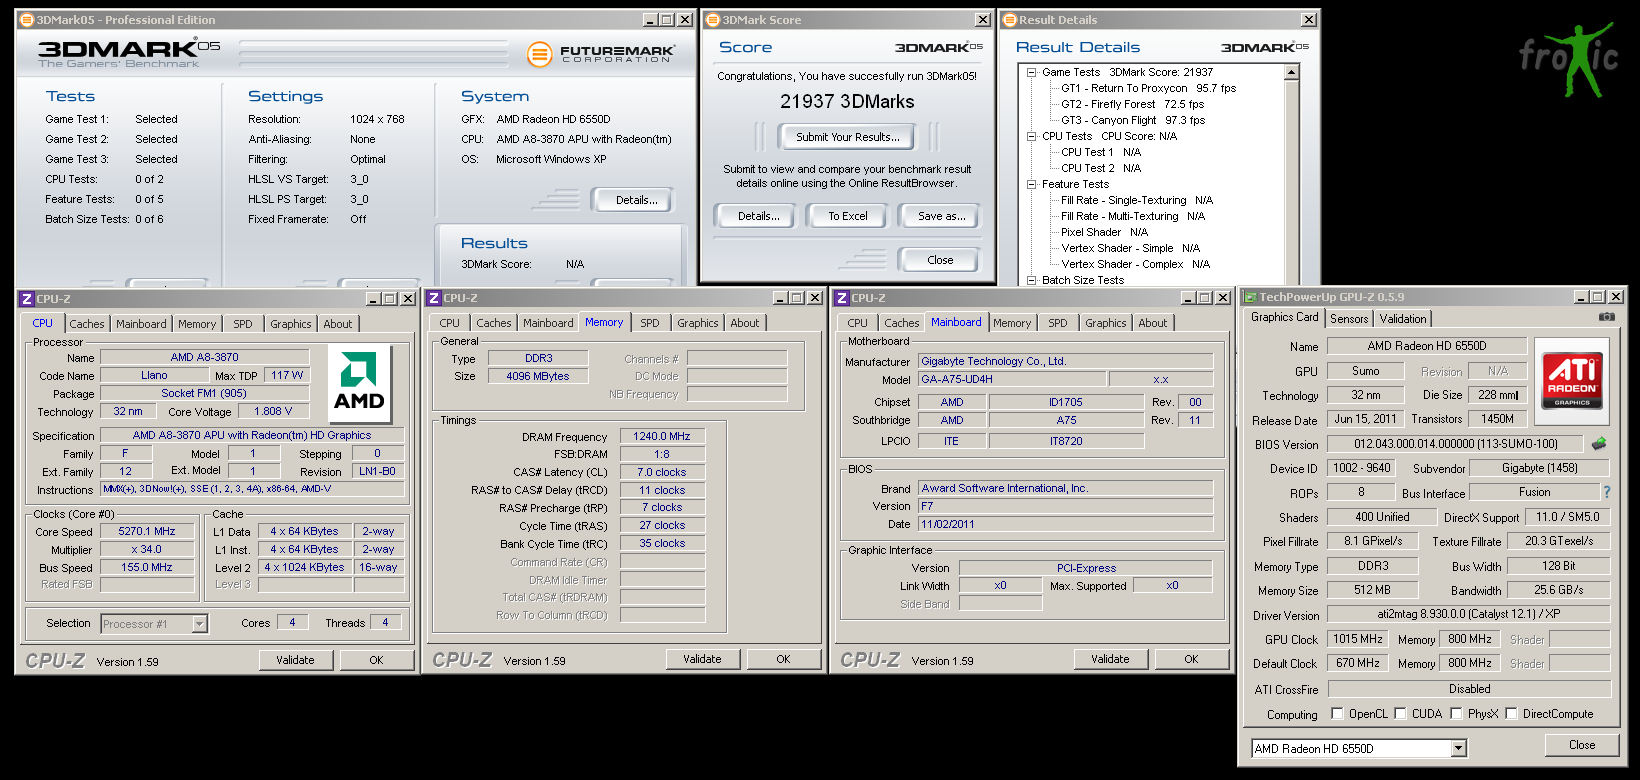Open the Mainboard tab in the CPU-Z Memory window
Viewport: 1640px width, 780px height.
[548, 323]
